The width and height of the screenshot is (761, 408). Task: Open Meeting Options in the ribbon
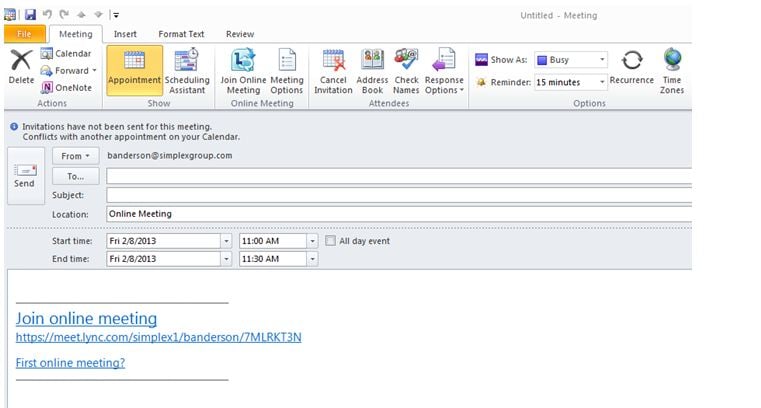[287, 70]
